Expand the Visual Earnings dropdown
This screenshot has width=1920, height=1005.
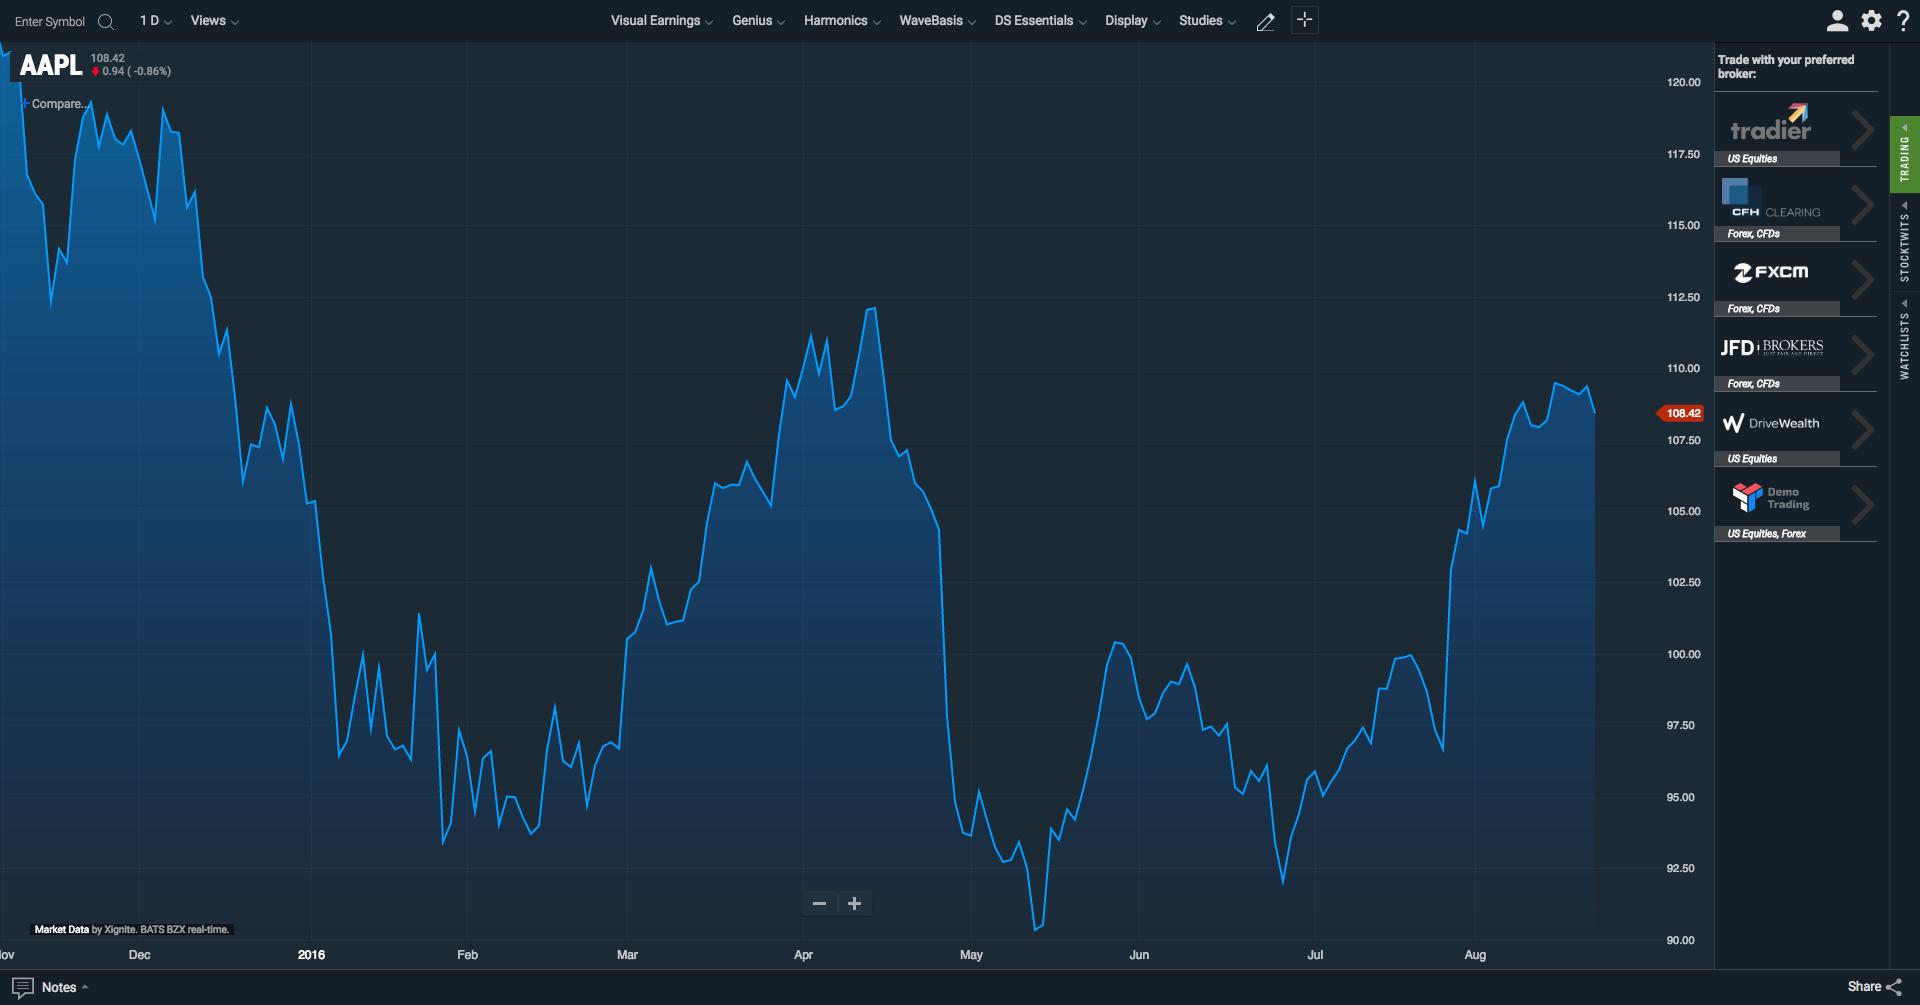[x=661, y=20]
